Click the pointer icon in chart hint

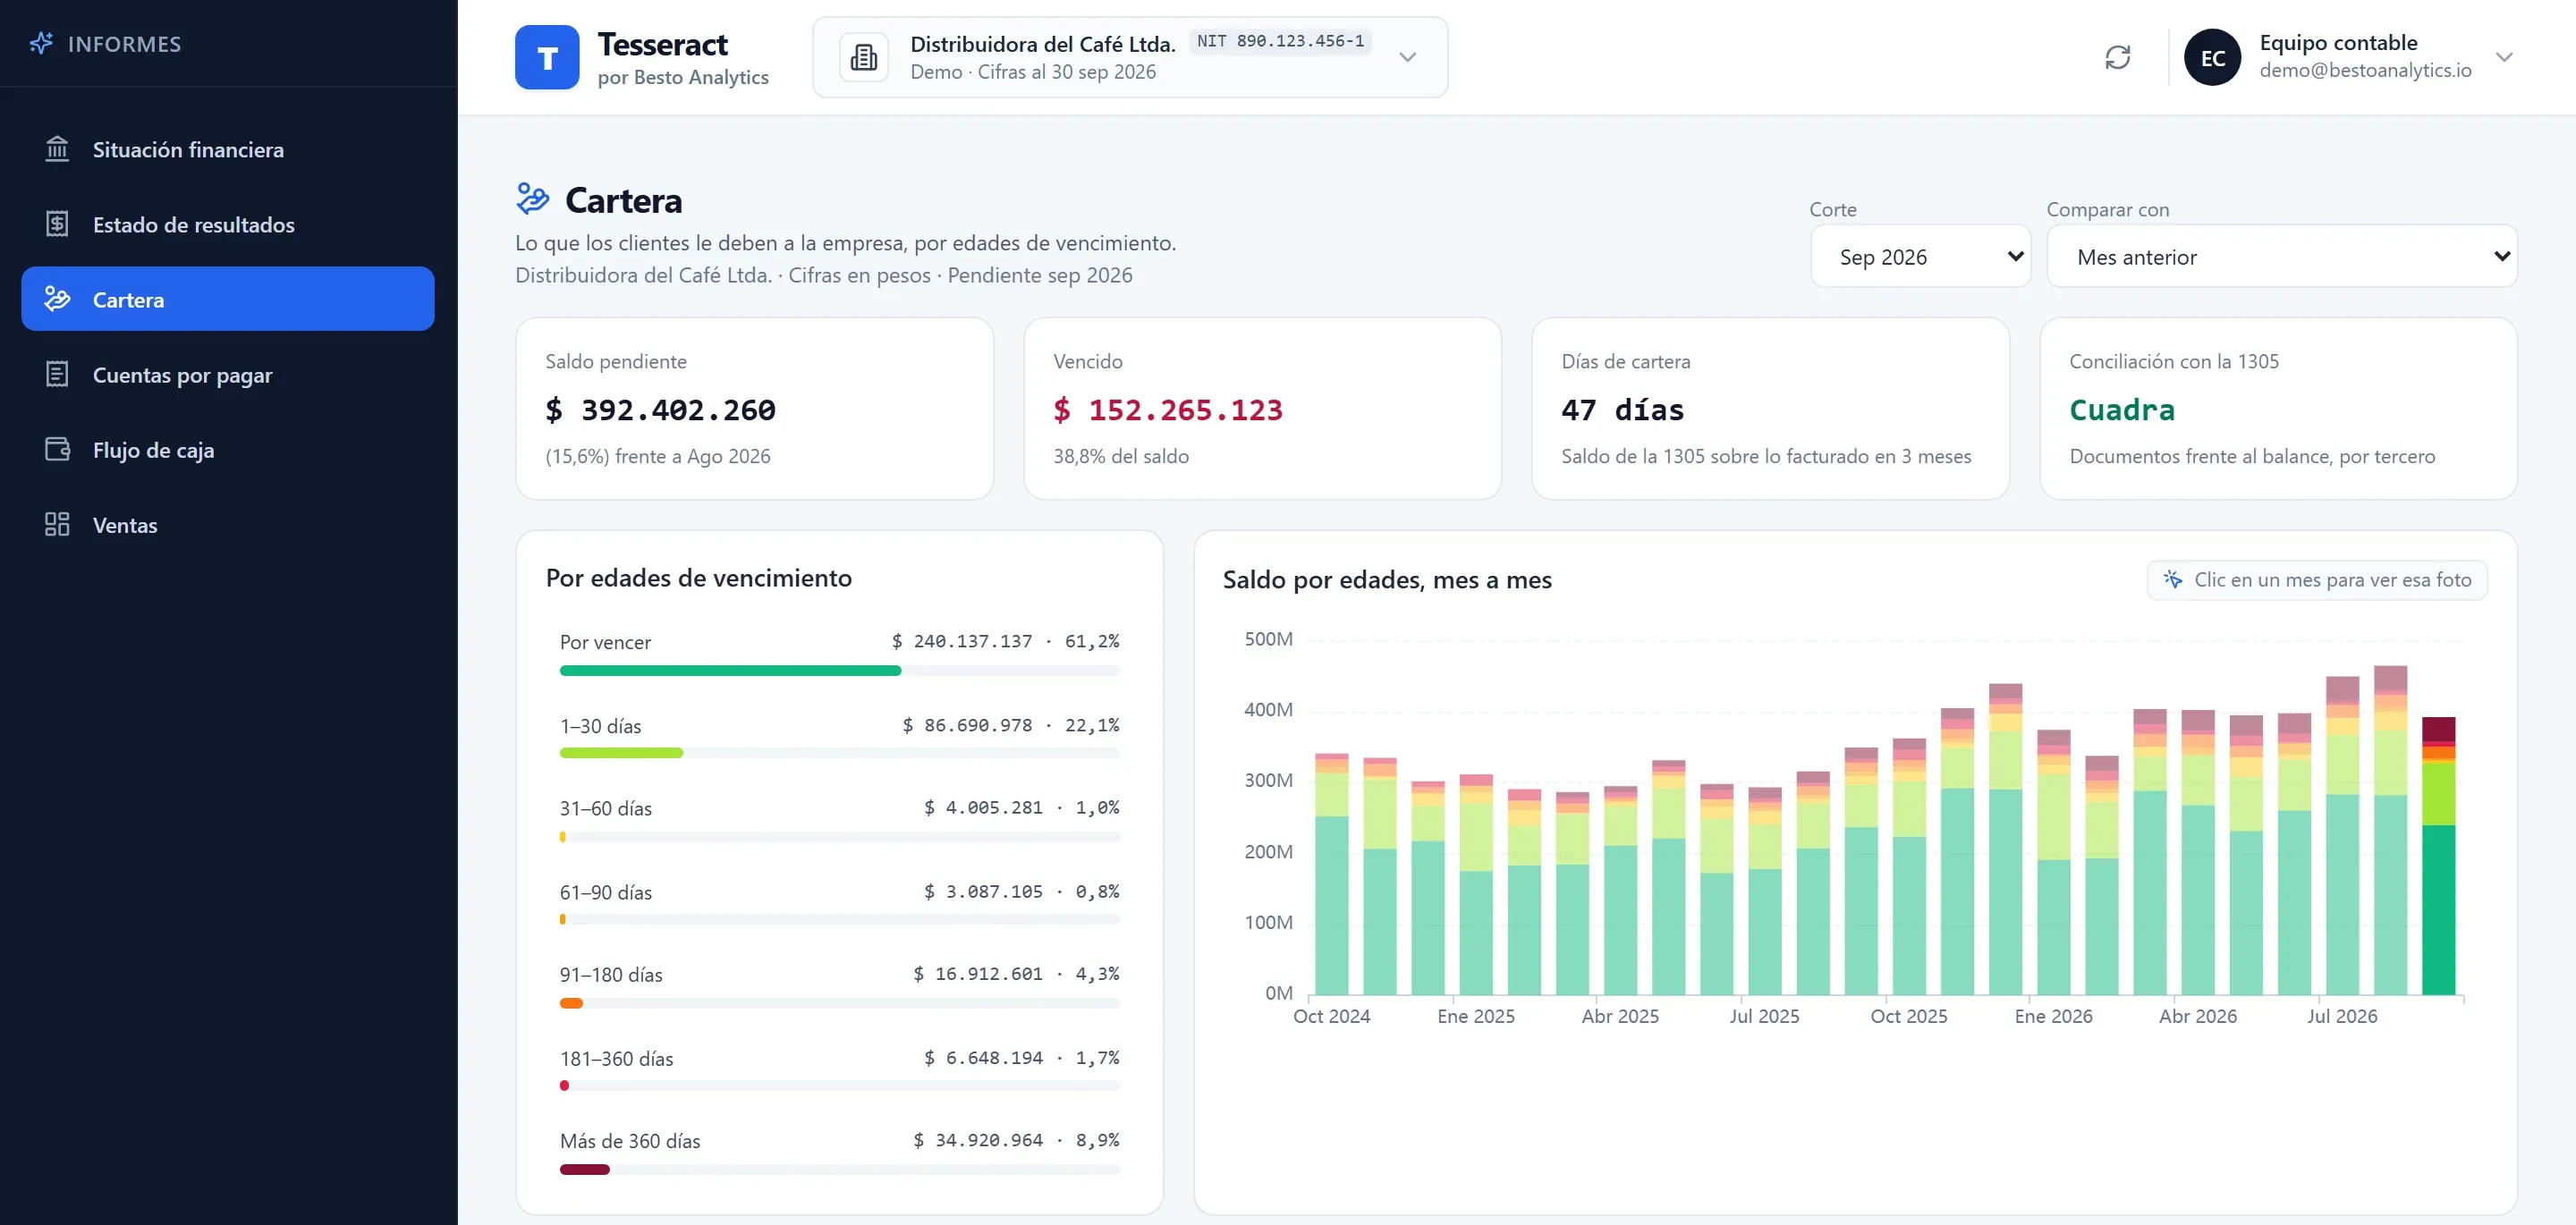pos(2173,579)
